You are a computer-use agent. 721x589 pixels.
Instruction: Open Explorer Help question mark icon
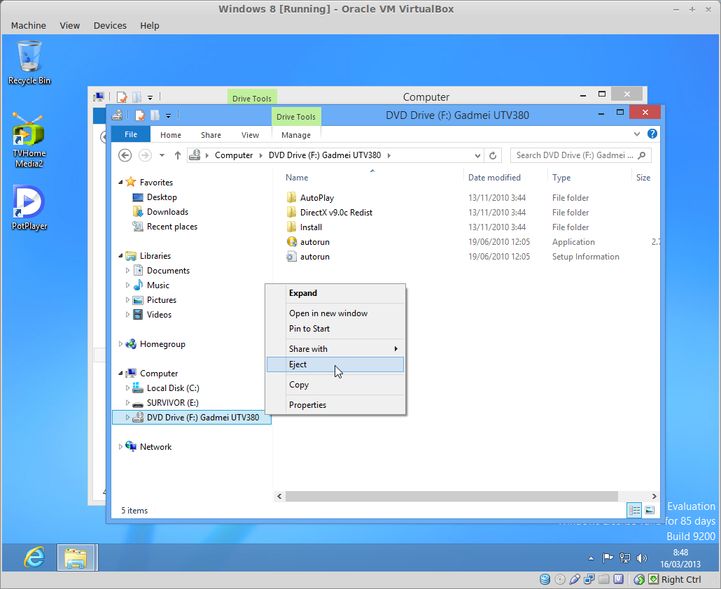[x=652, y=134]
